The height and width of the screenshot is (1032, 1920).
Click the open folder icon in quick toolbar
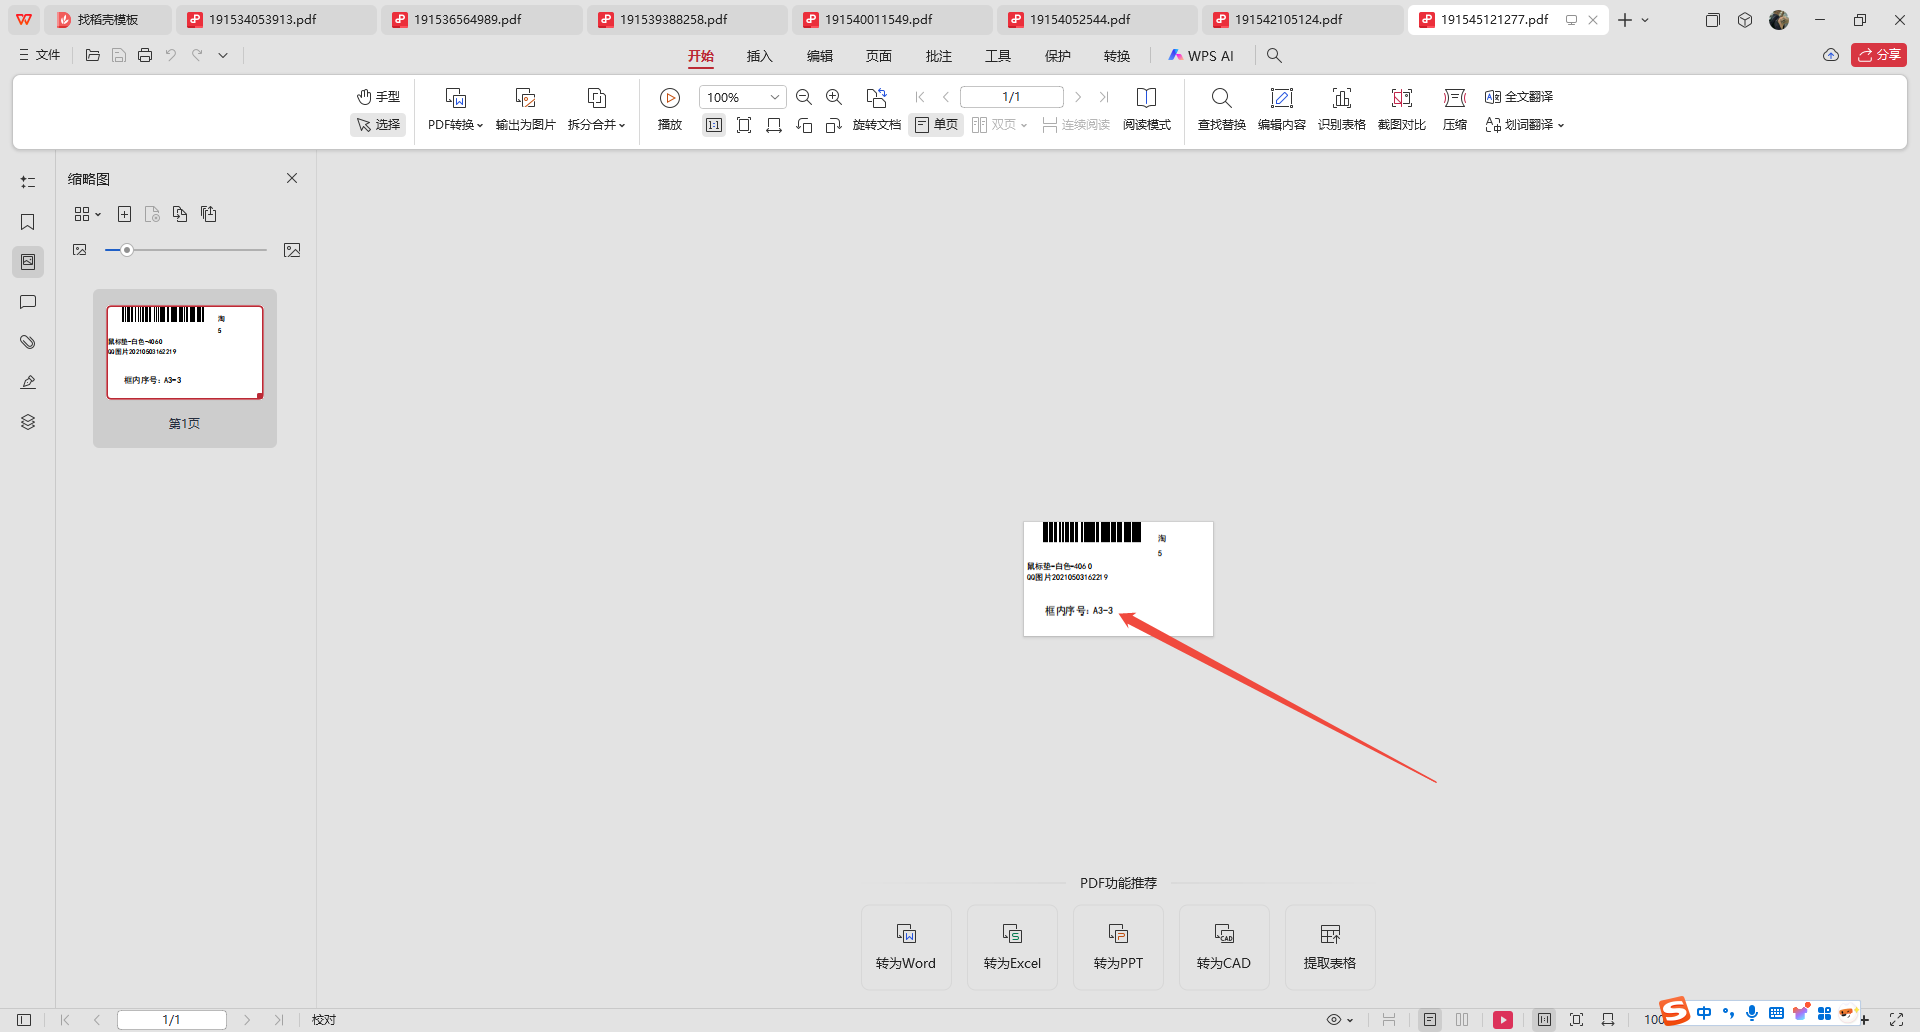(x=93, y=55)
